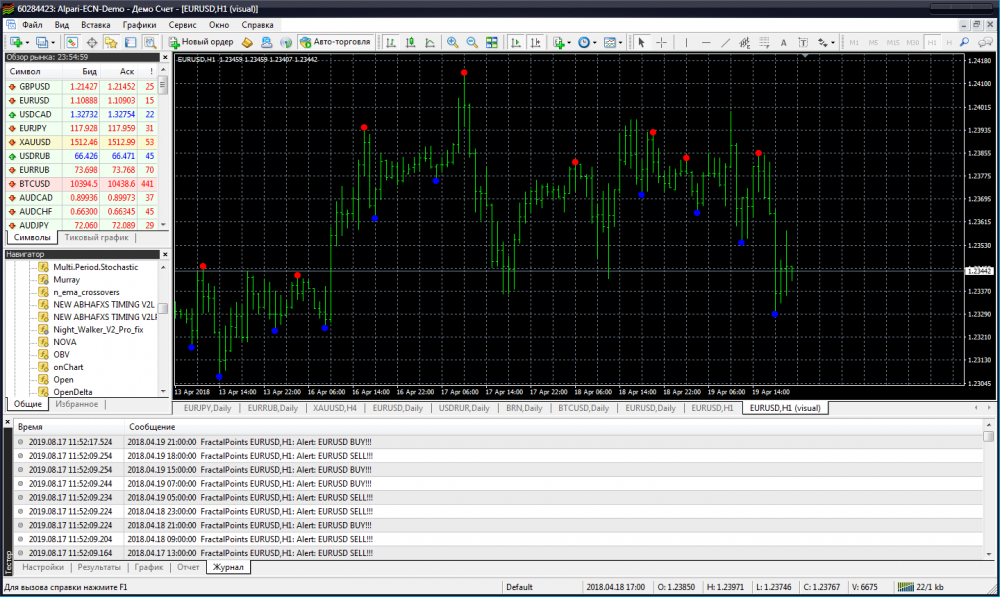The width and height of the screenshot is (1000, 597).
Task: Select Night_Walker_V2_Pro_fix indicator in Navigator
Action: pyautogui.click(x=98, y=330)
